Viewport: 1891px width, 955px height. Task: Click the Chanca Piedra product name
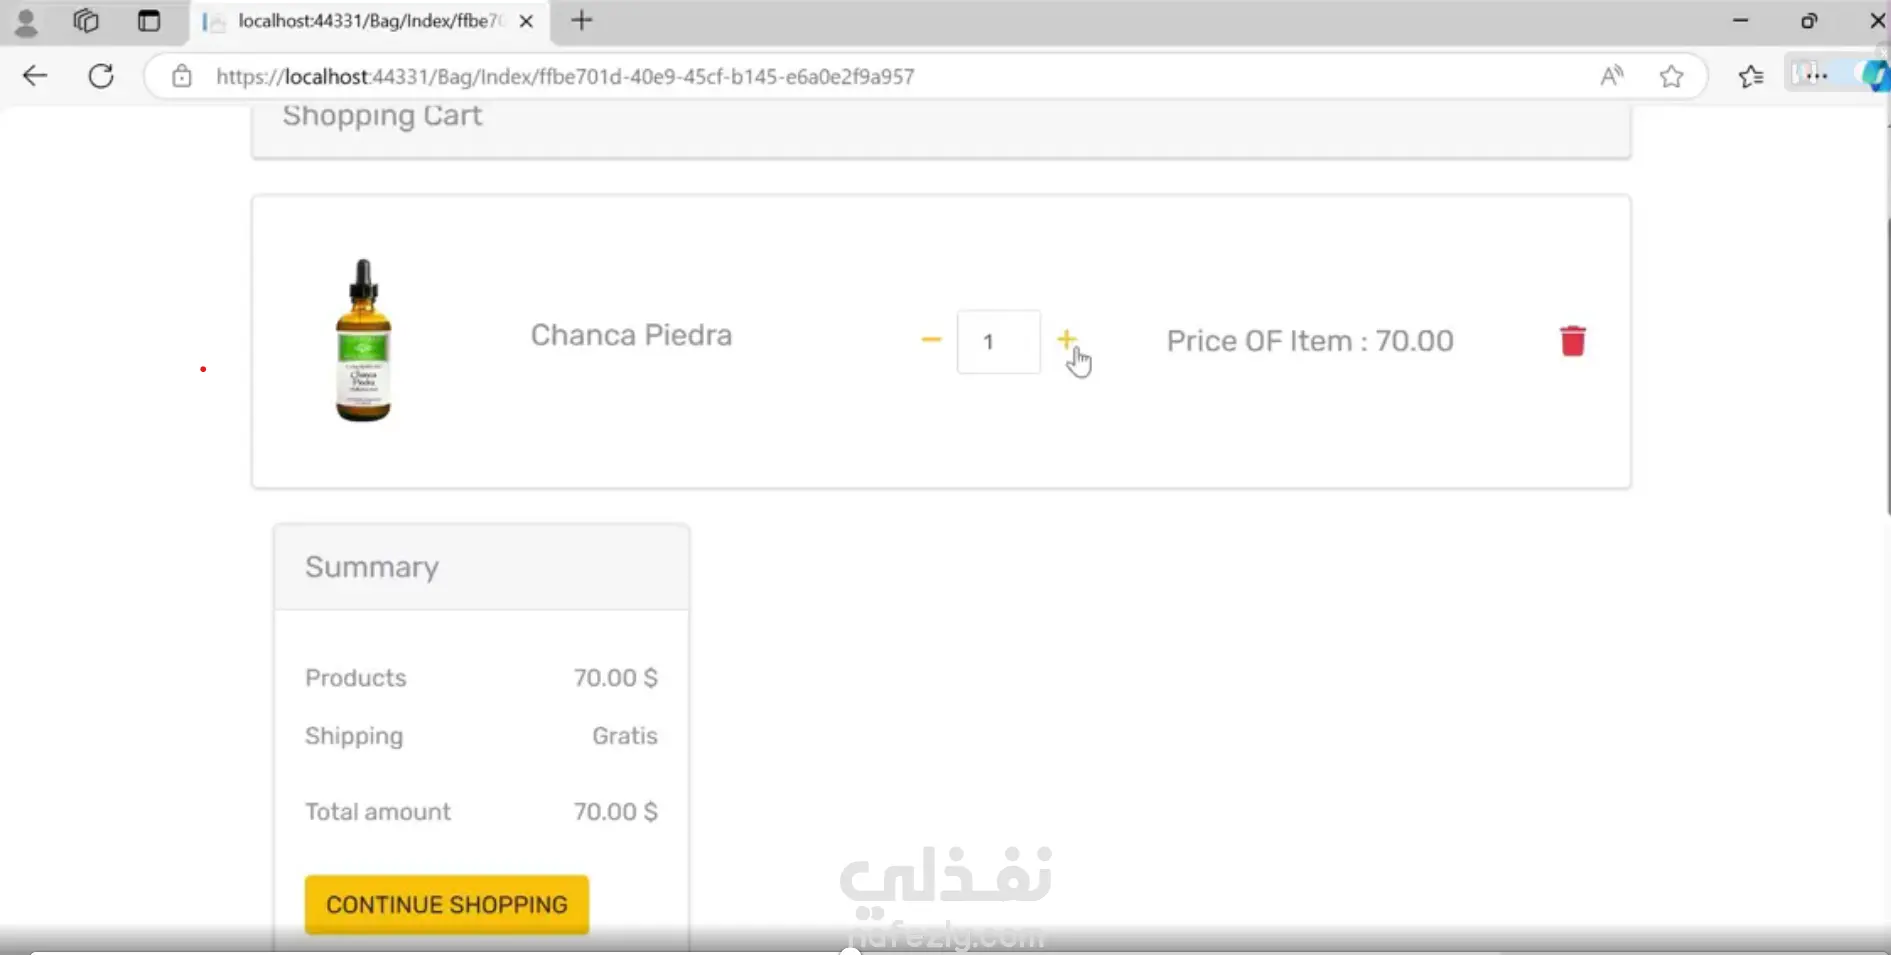click(x=631, y=335)
